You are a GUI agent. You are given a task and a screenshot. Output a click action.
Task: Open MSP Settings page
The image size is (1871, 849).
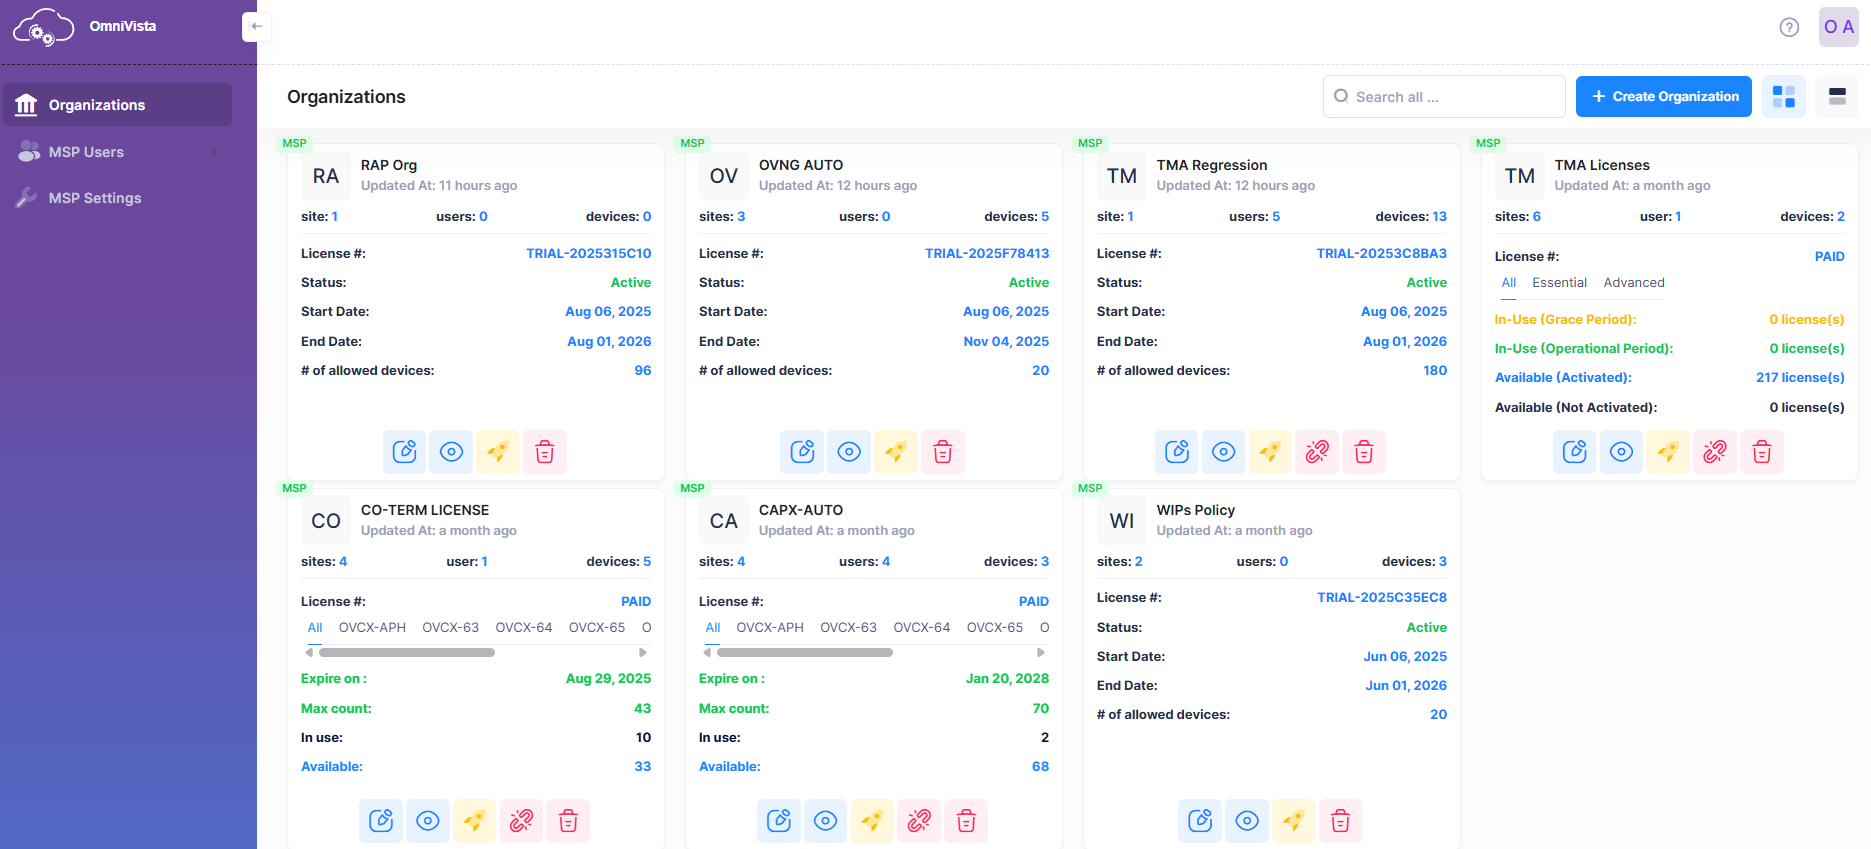pos(95,198)
